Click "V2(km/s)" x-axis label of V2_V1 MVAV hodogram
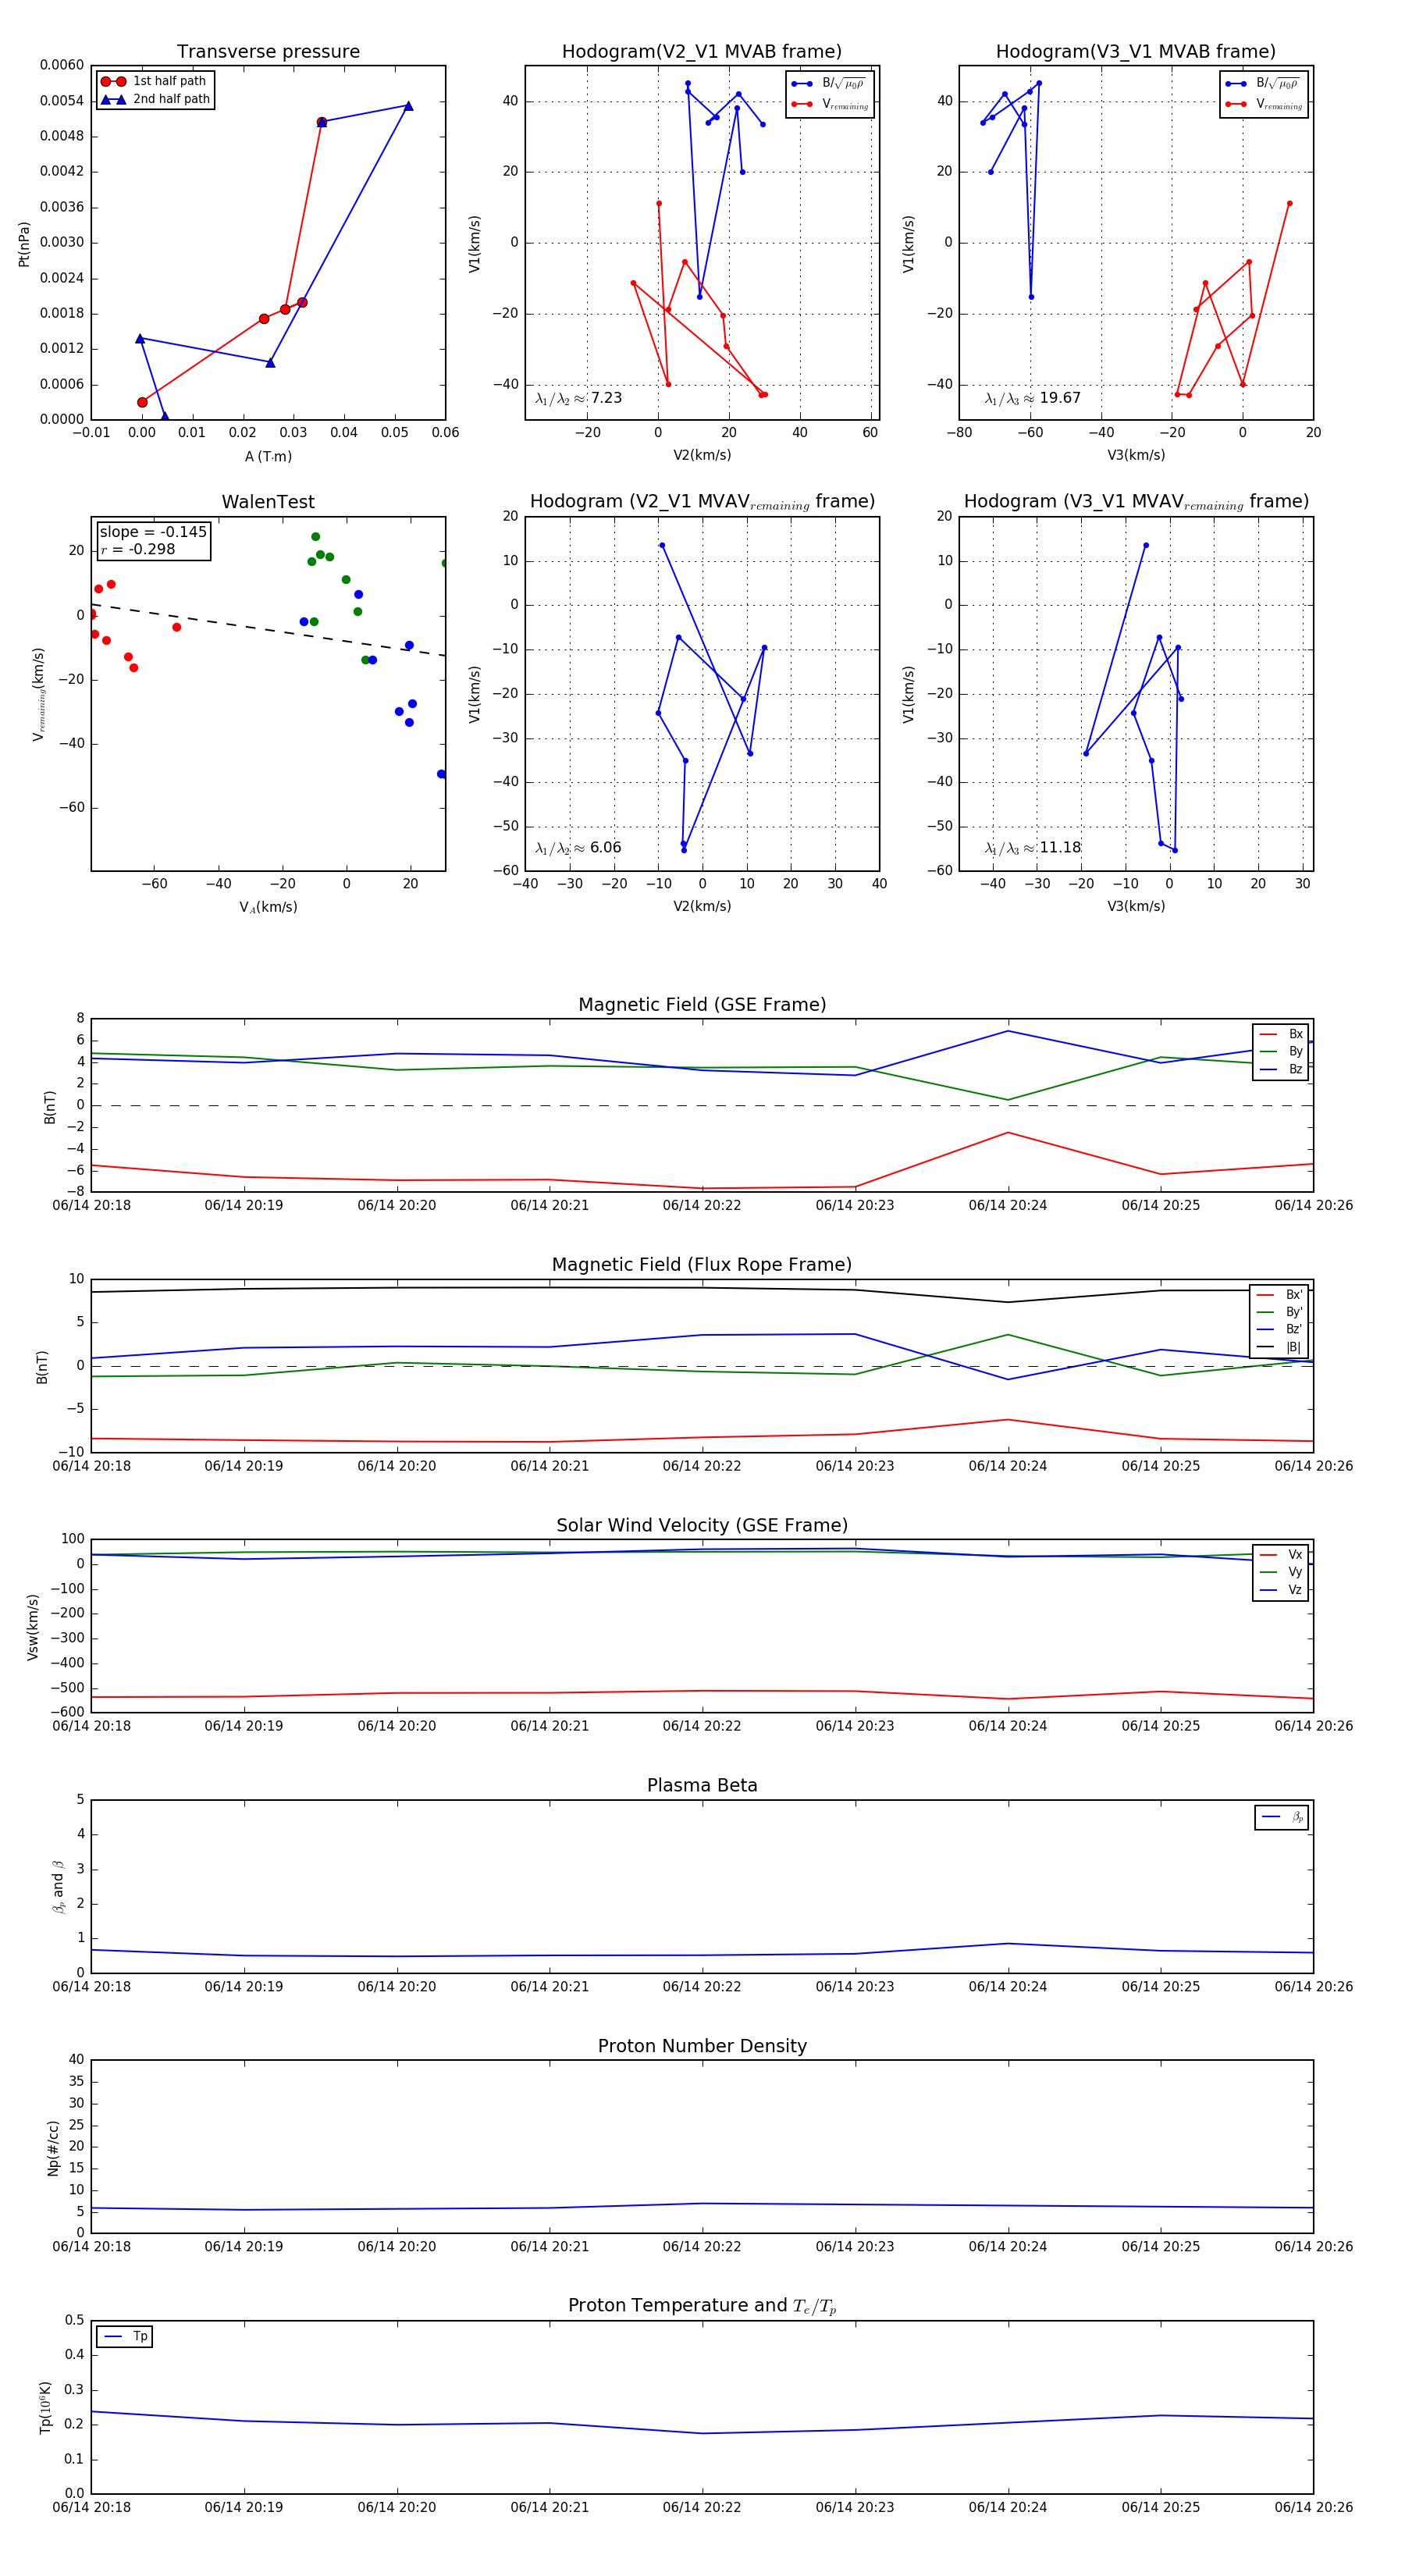The image size is (1405, 2576). [702, 906]
